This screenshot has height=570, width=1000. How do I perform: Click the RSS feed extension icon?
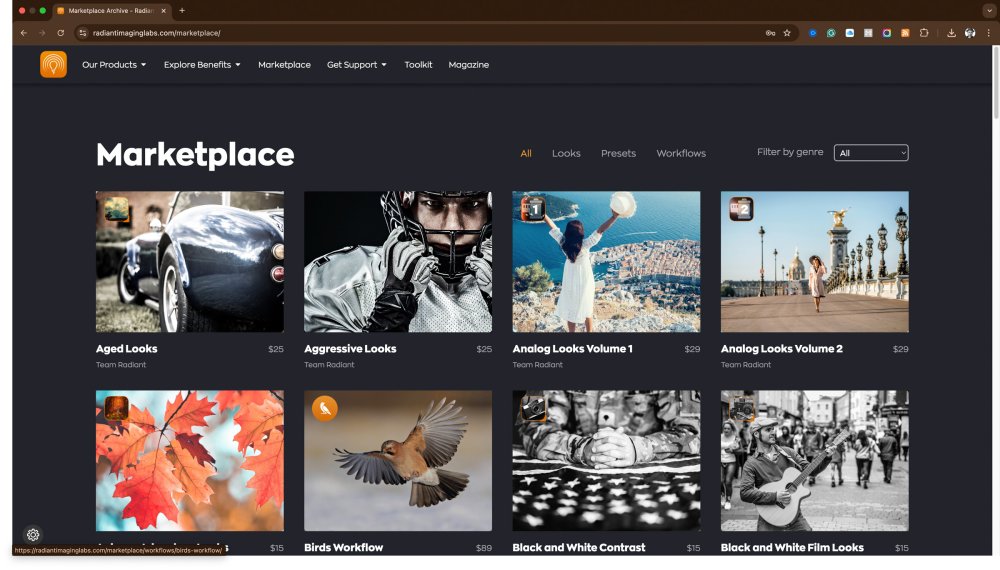(905, 33)
